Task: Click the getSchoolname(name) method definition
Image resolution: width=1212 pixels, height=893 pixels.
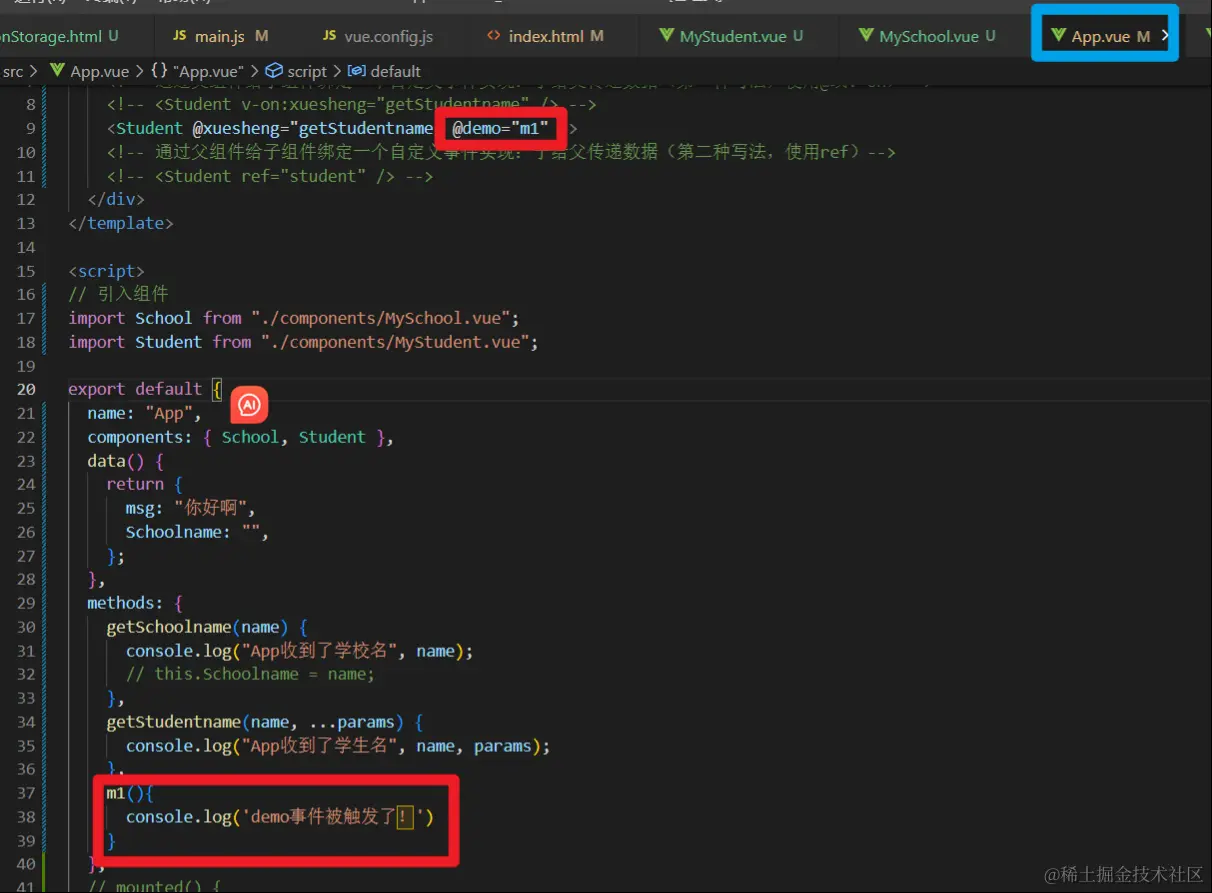Action: [x=207, y=627]
